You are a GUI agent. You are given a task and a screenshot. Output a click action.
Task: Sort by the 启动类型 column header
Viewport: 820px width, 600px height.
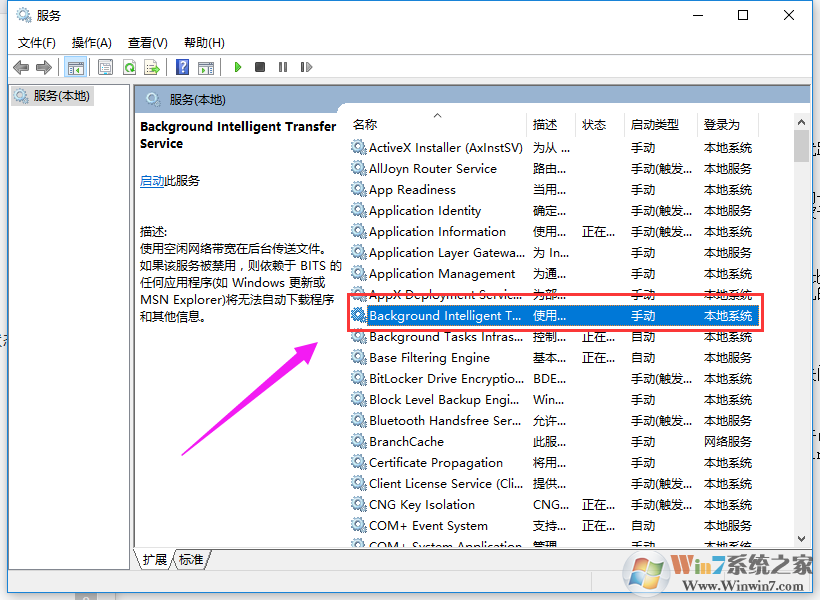coord(661,124)
